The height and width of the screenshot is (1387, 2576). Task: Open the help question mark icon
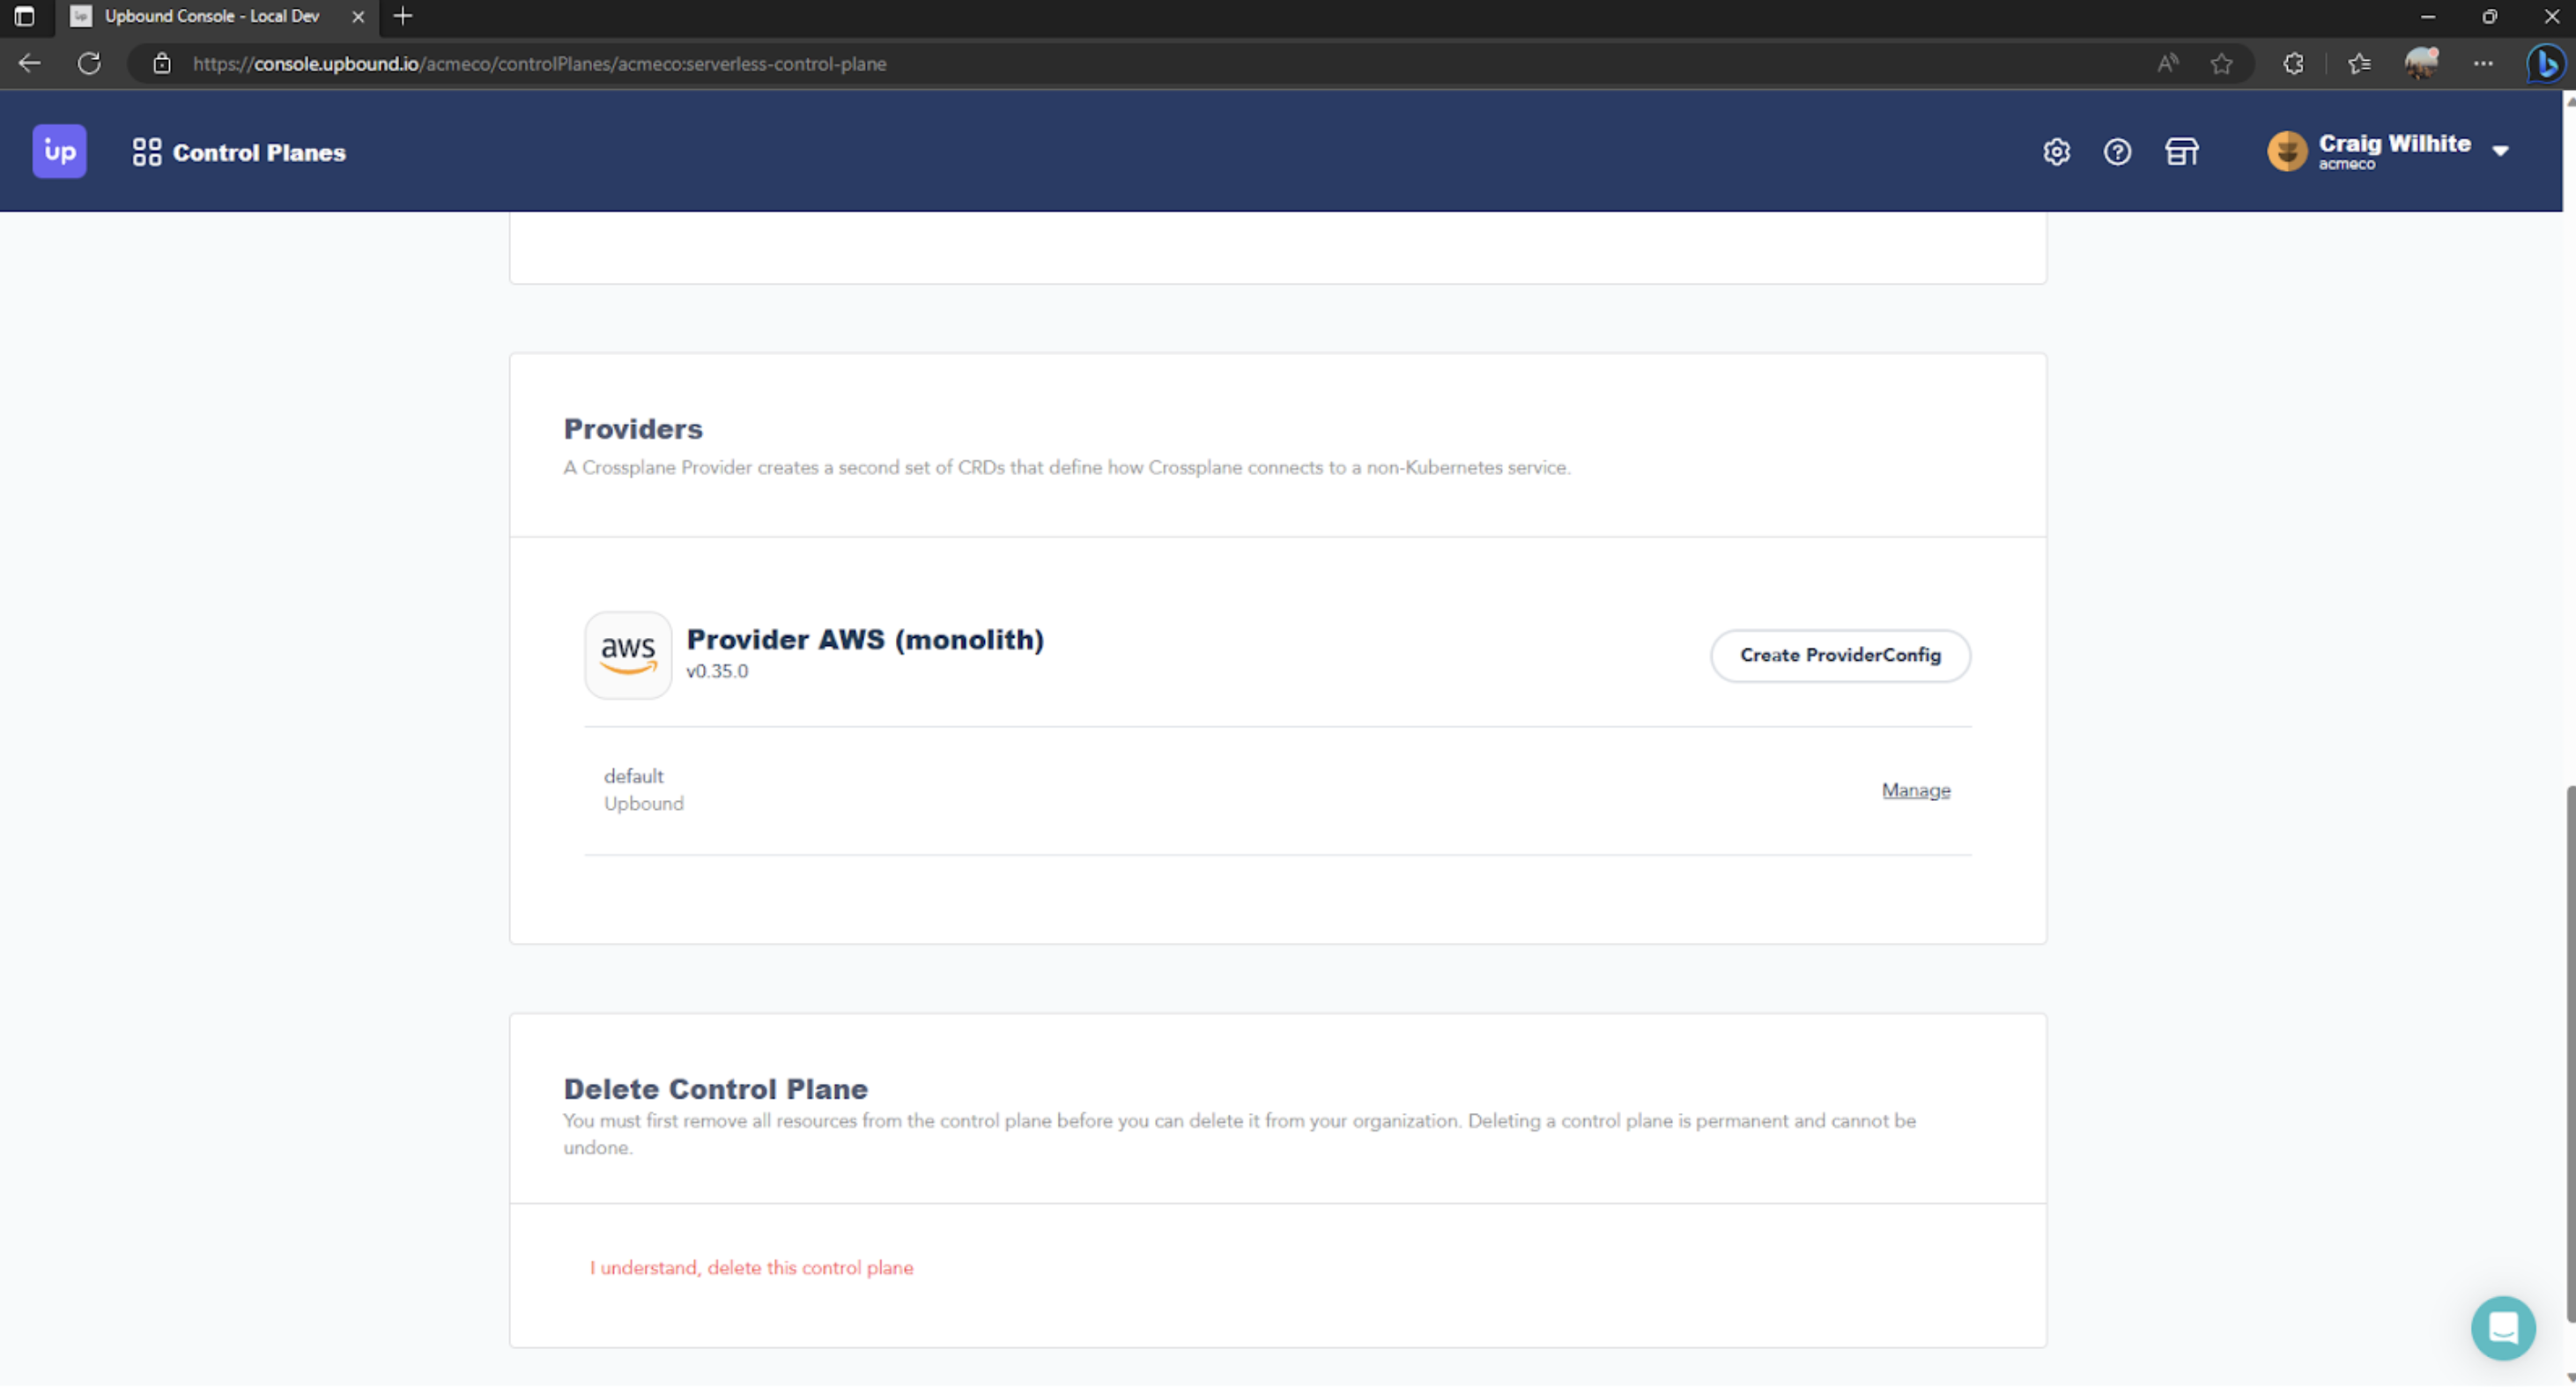tap(2117, 152)
